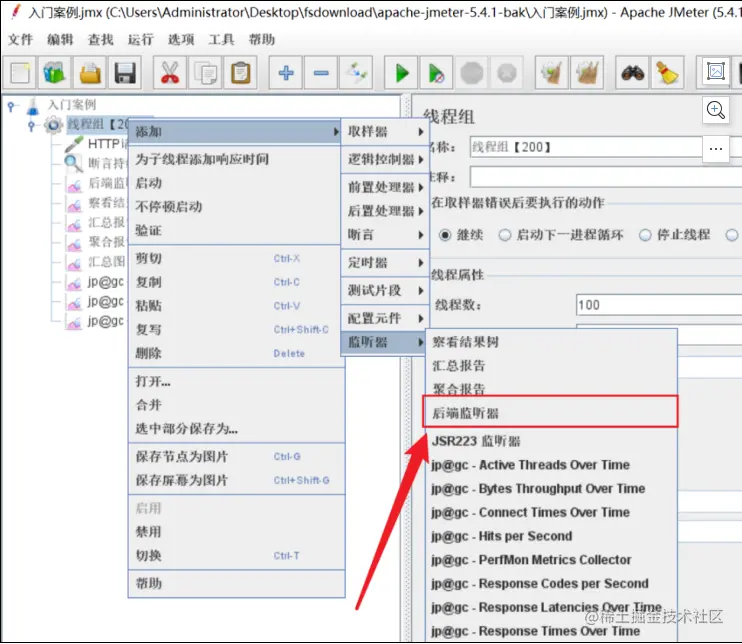
Task: Choose 汇总报告 in listener submenu
Action: [x=551, y=365]
